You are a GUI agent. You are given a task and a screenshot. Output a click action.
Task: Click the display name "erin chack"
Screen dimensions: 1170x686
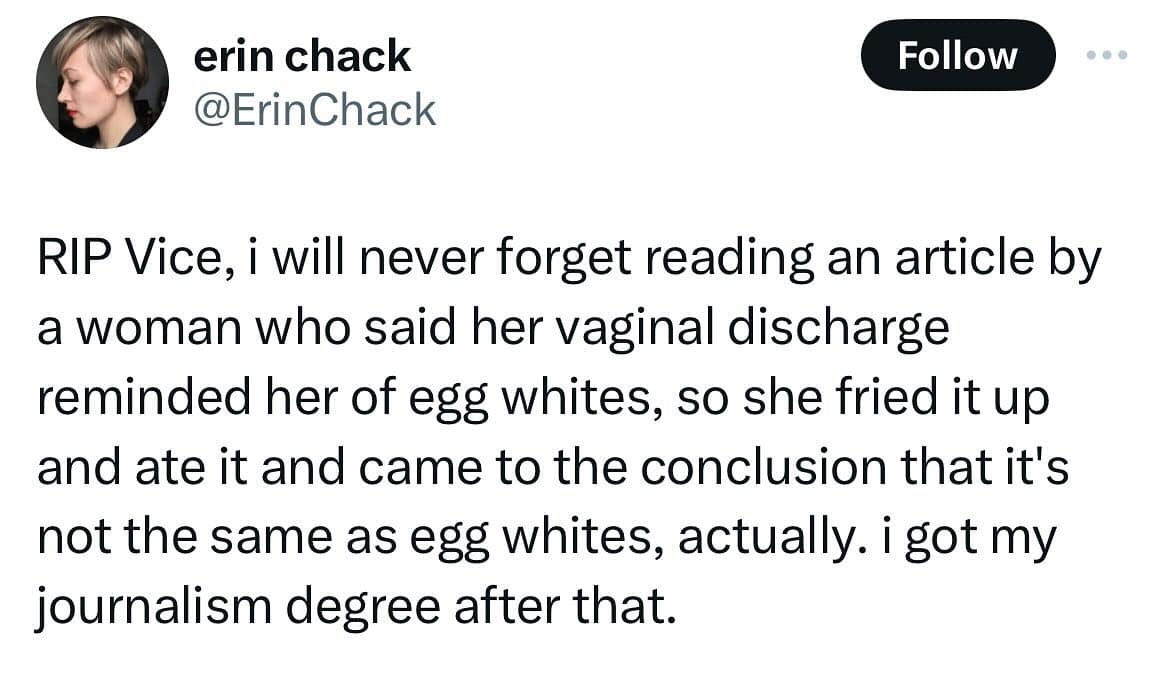(x=302, y=56)
